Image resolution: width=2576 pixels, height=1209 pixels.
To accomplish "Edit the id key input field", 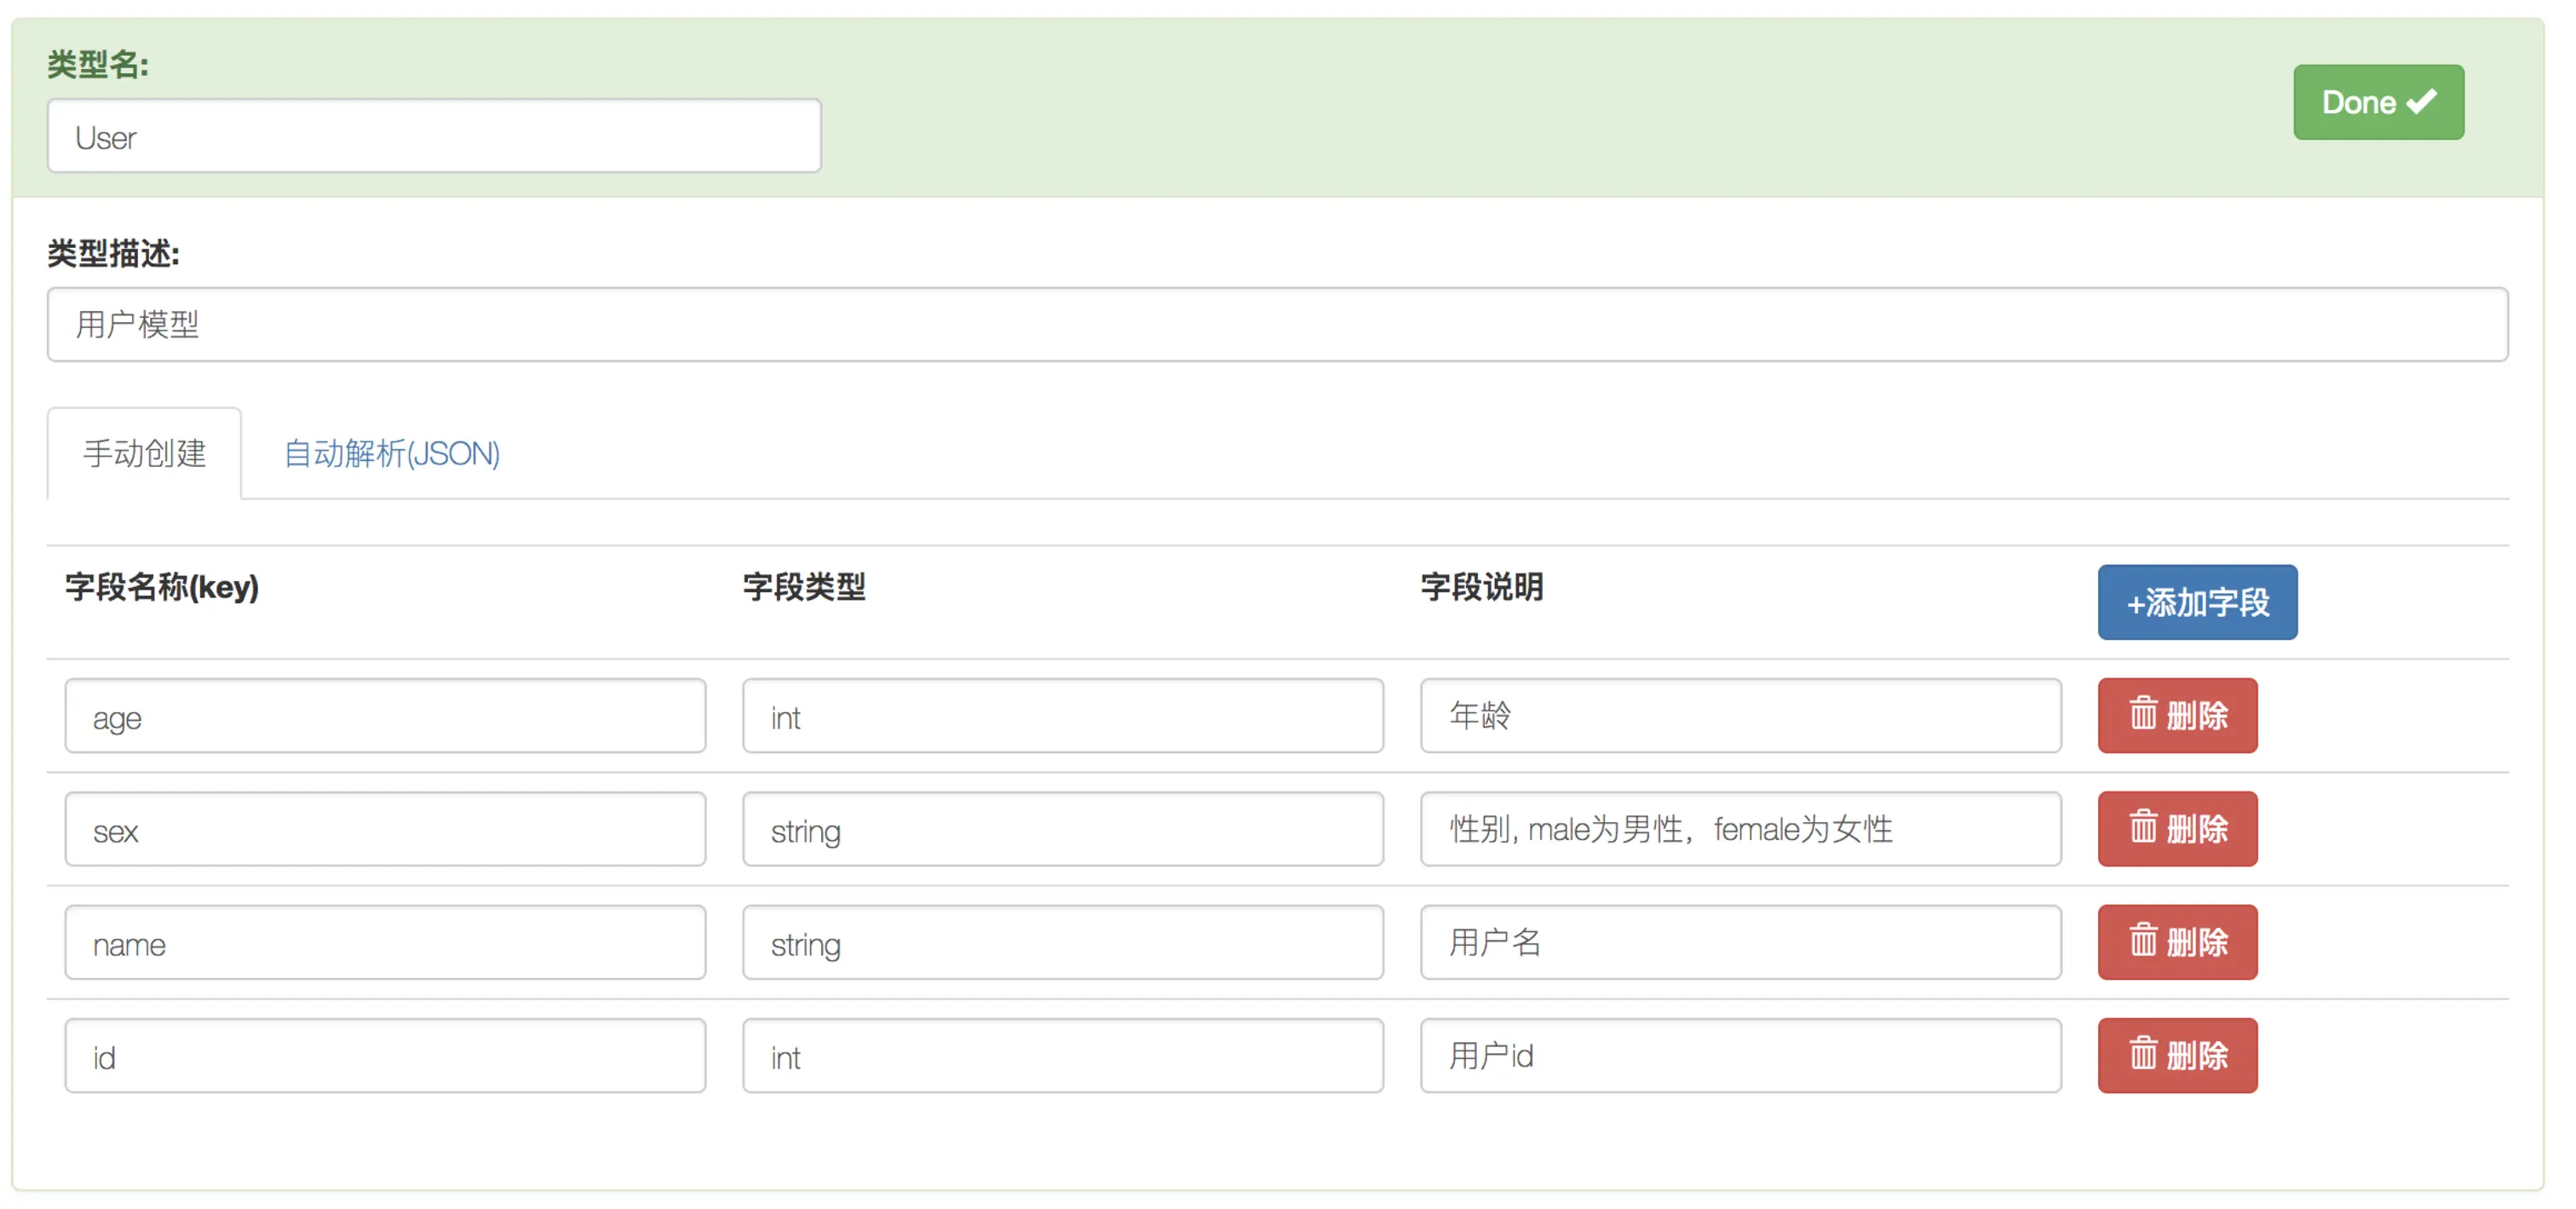I will [x=385, y=1056].
